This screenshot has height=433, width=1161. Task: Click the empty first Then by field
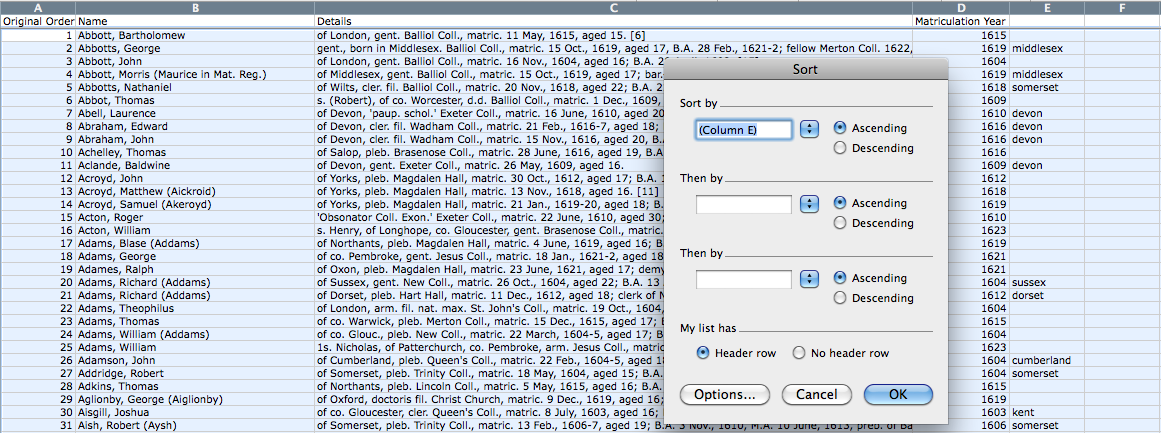click(x=744, y=205)
